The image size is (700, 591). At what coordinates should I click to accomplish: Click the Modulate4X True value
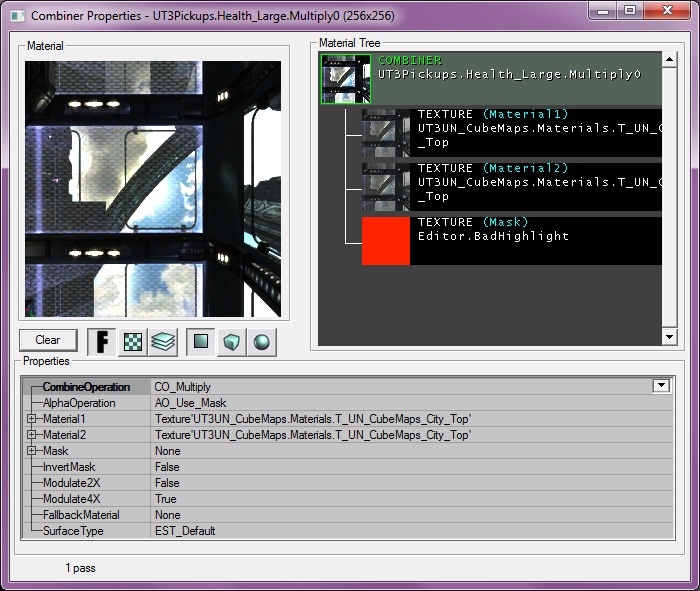[x=166, y=499]
